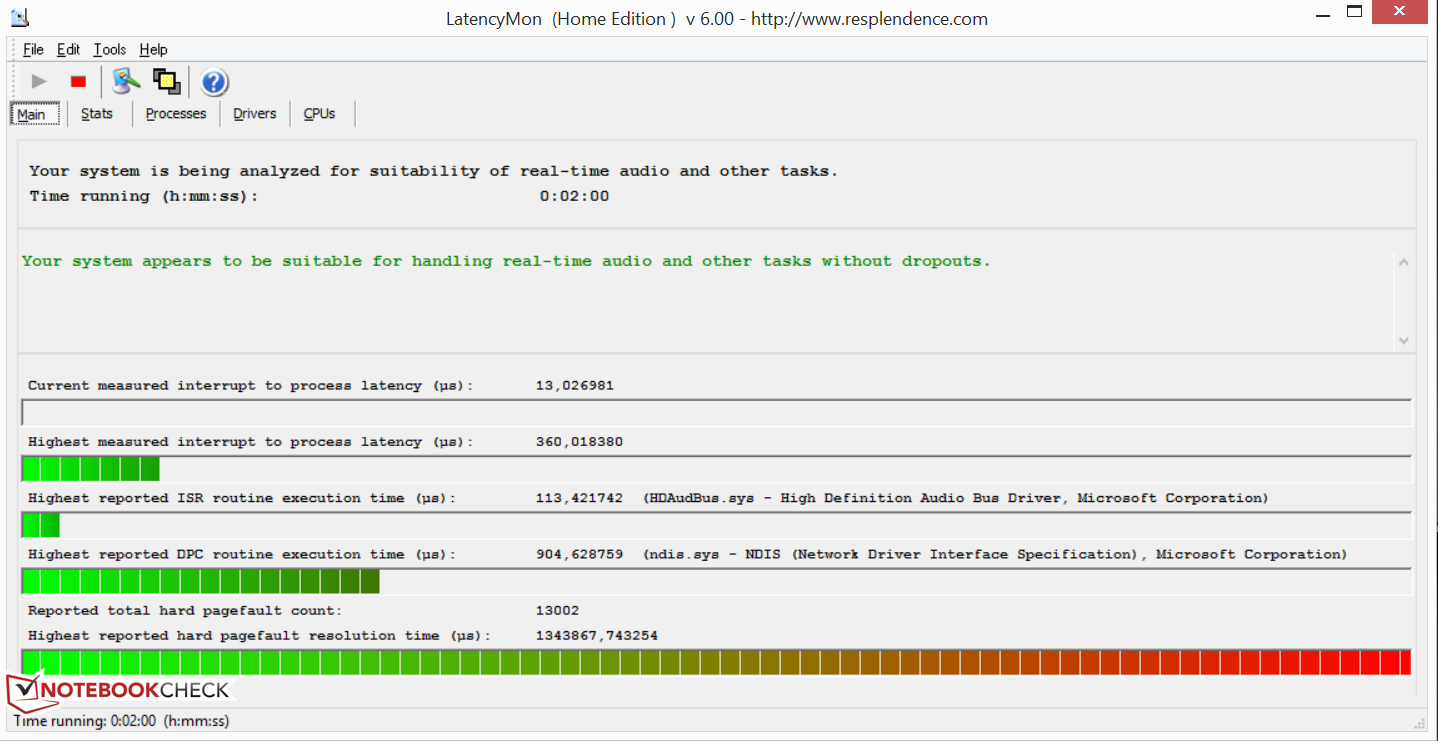This screenshot has height=741, width=1438.
Task: Click the window resize grip in status bar
Action: pos(1420,724)
